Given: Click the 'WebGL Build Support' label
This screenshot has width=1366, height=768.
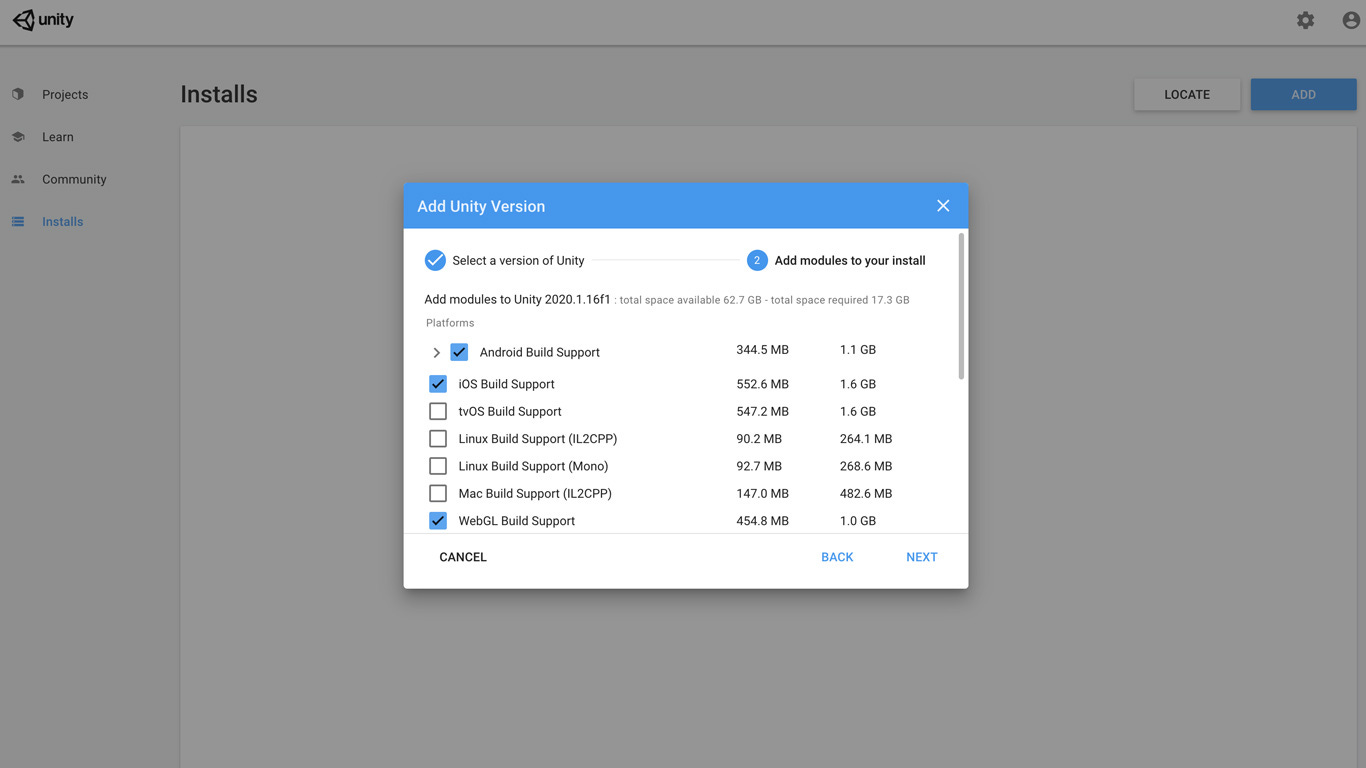Looking at the screenshot, I should point(517,520).
